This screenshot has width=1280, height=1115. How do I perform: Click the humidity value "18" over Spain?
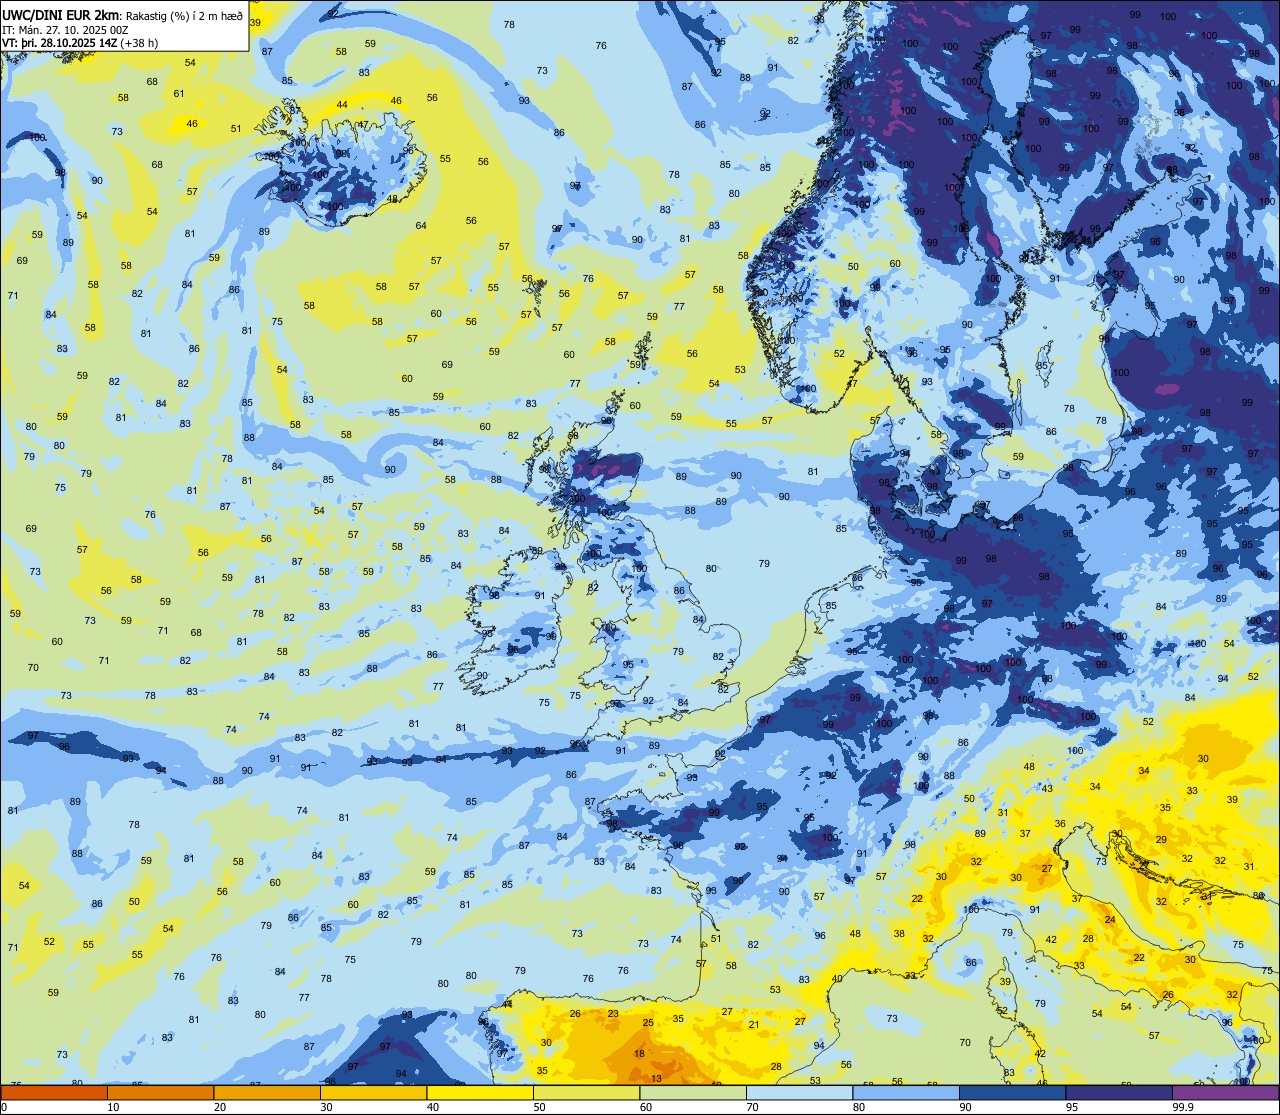click(x=639, y=1054)
